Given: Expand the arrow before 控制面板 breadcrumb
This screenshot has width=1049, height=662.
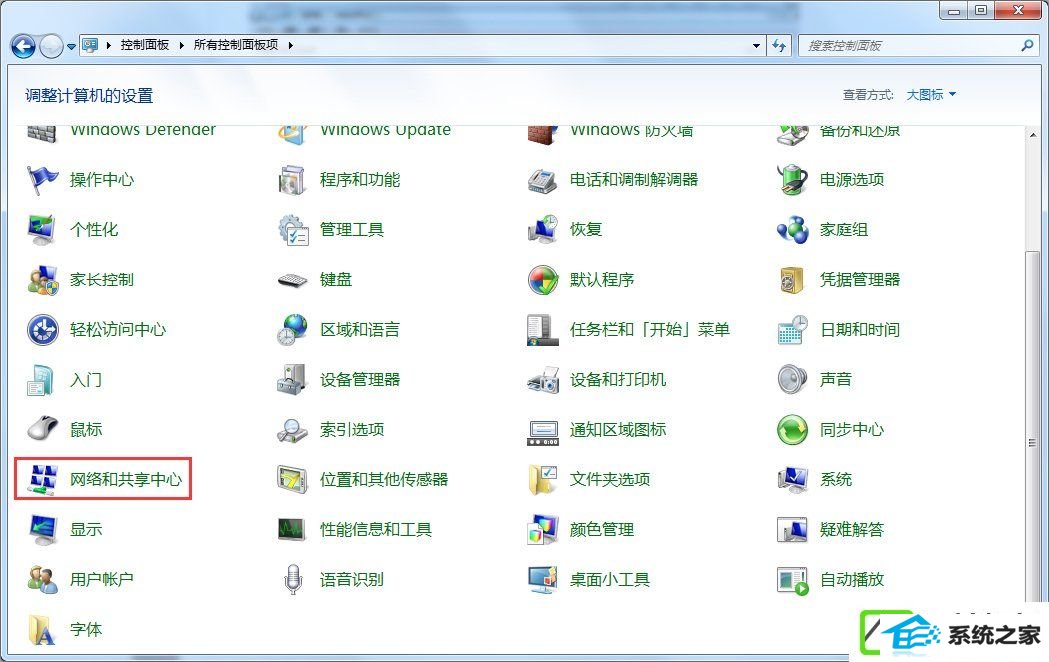Looking at the screenshot, I should (x=108, y=45).
